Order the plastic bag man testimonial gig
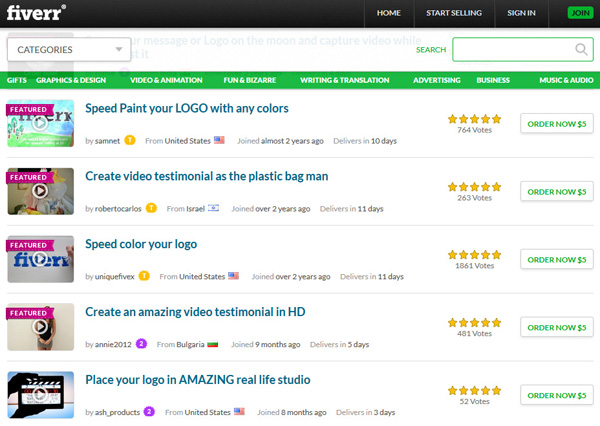Screen dimensions: 600x426 [x=557, y=191]
